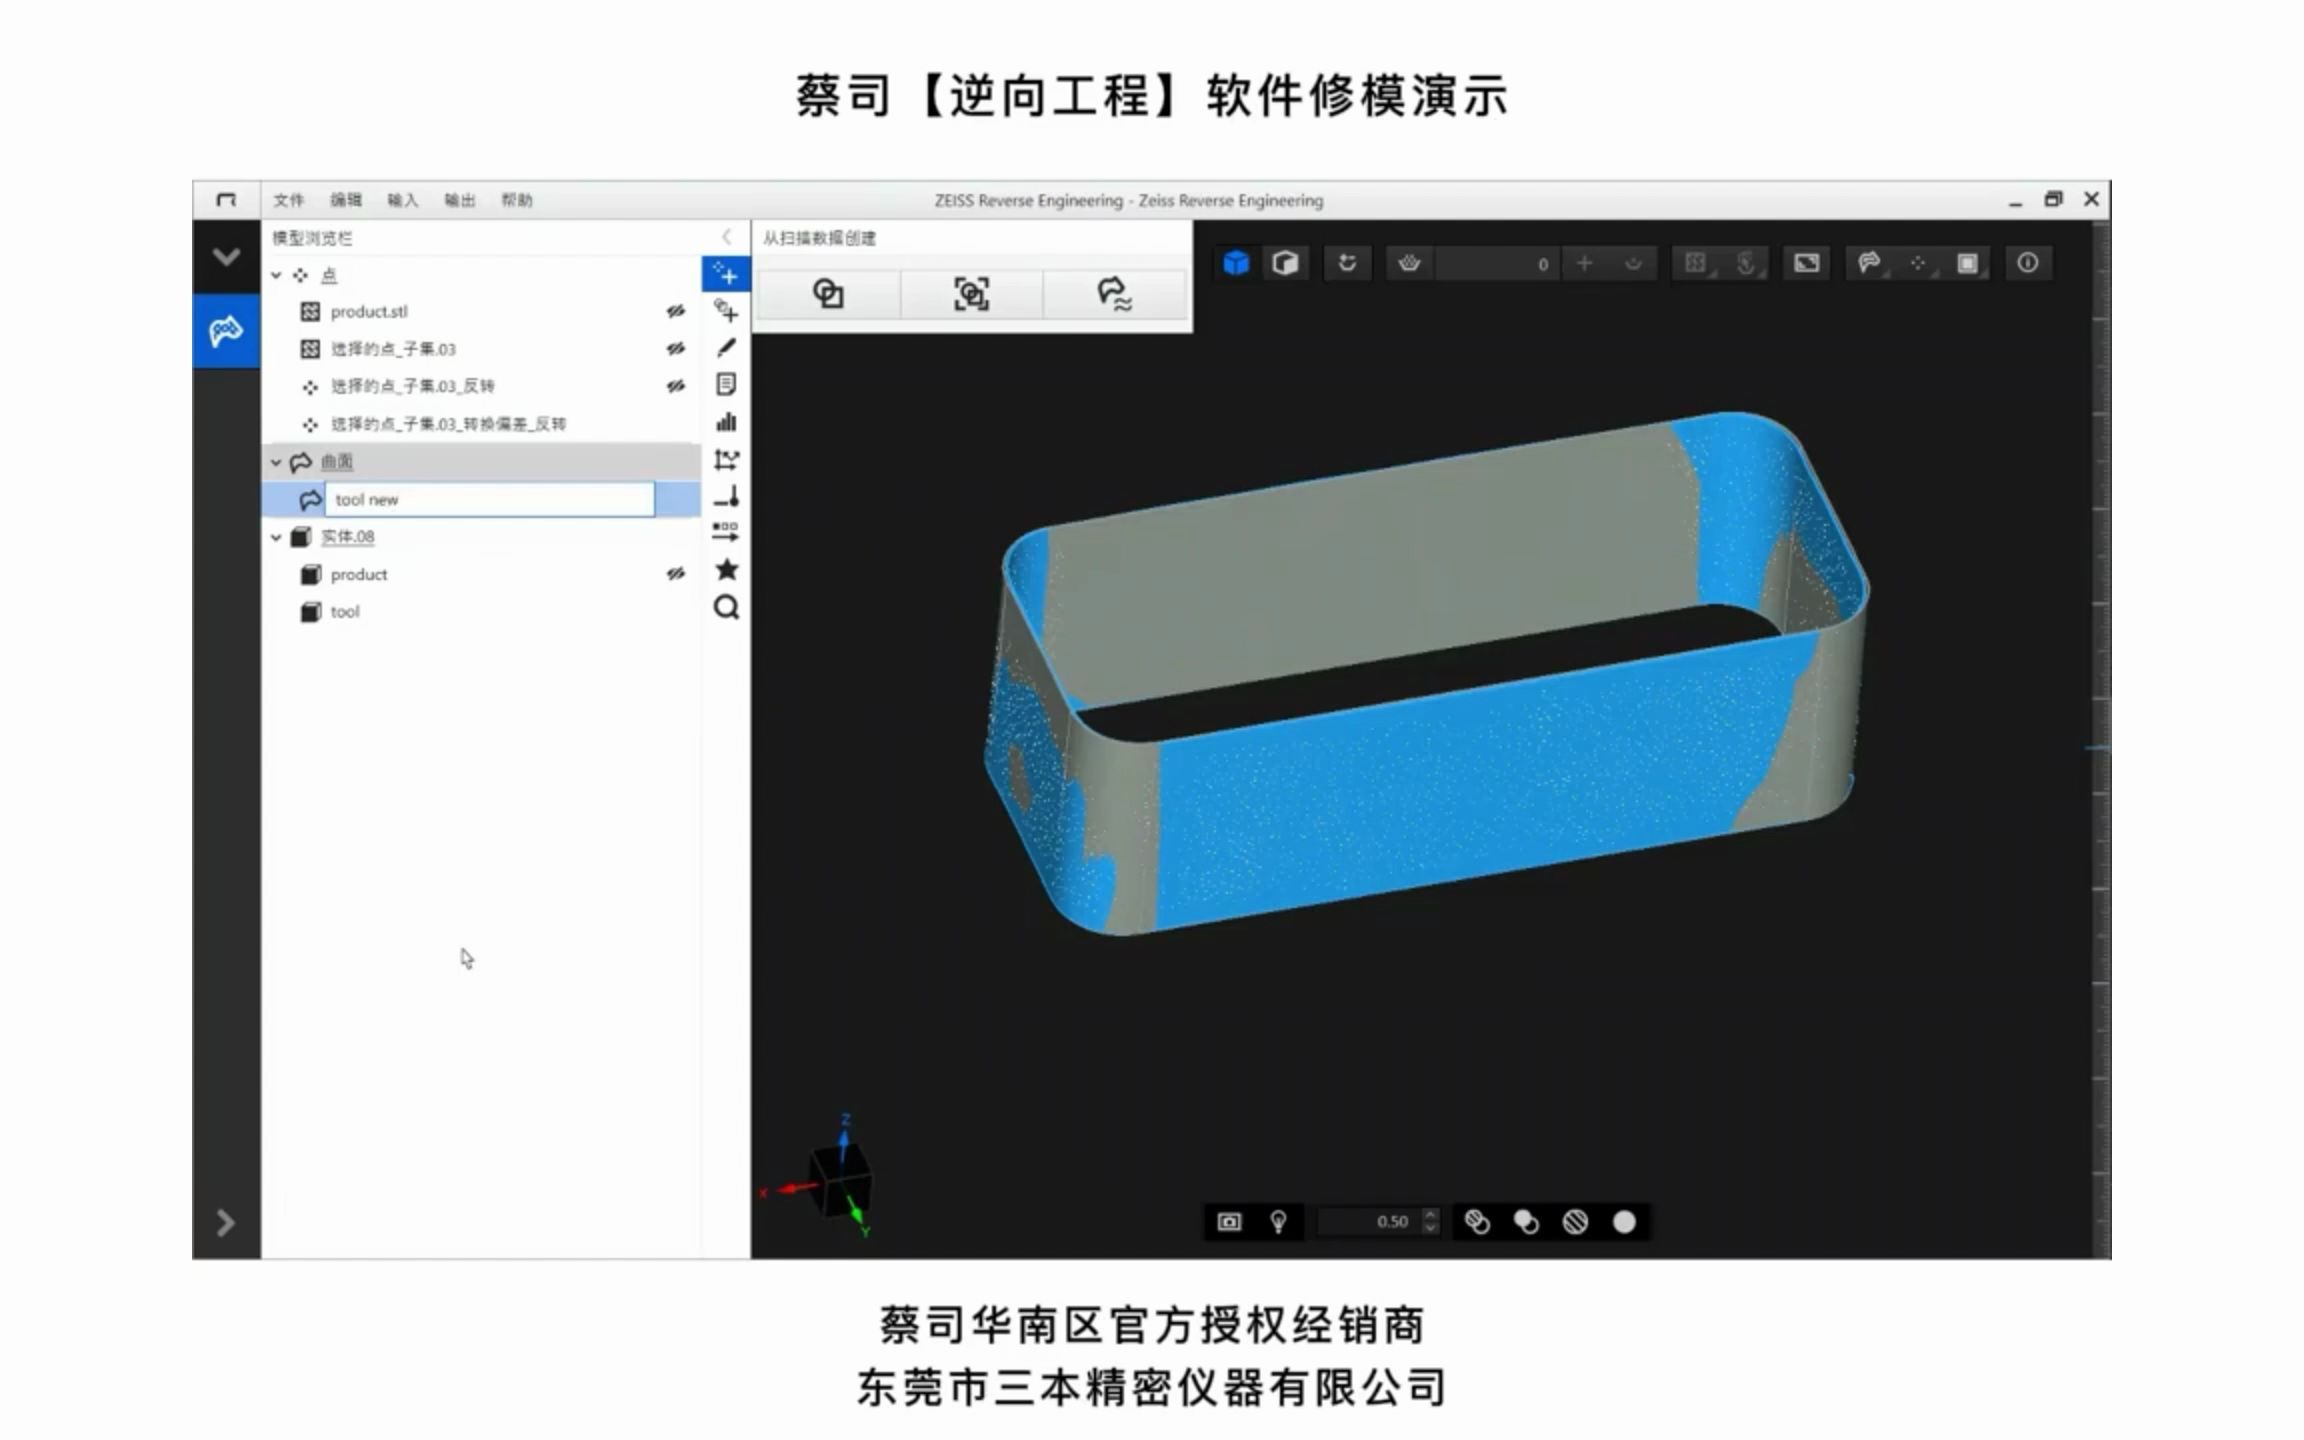The image size is (2304, 1440).
Task: Hide the product solid in the tree
Action: (x=678, y=574)
